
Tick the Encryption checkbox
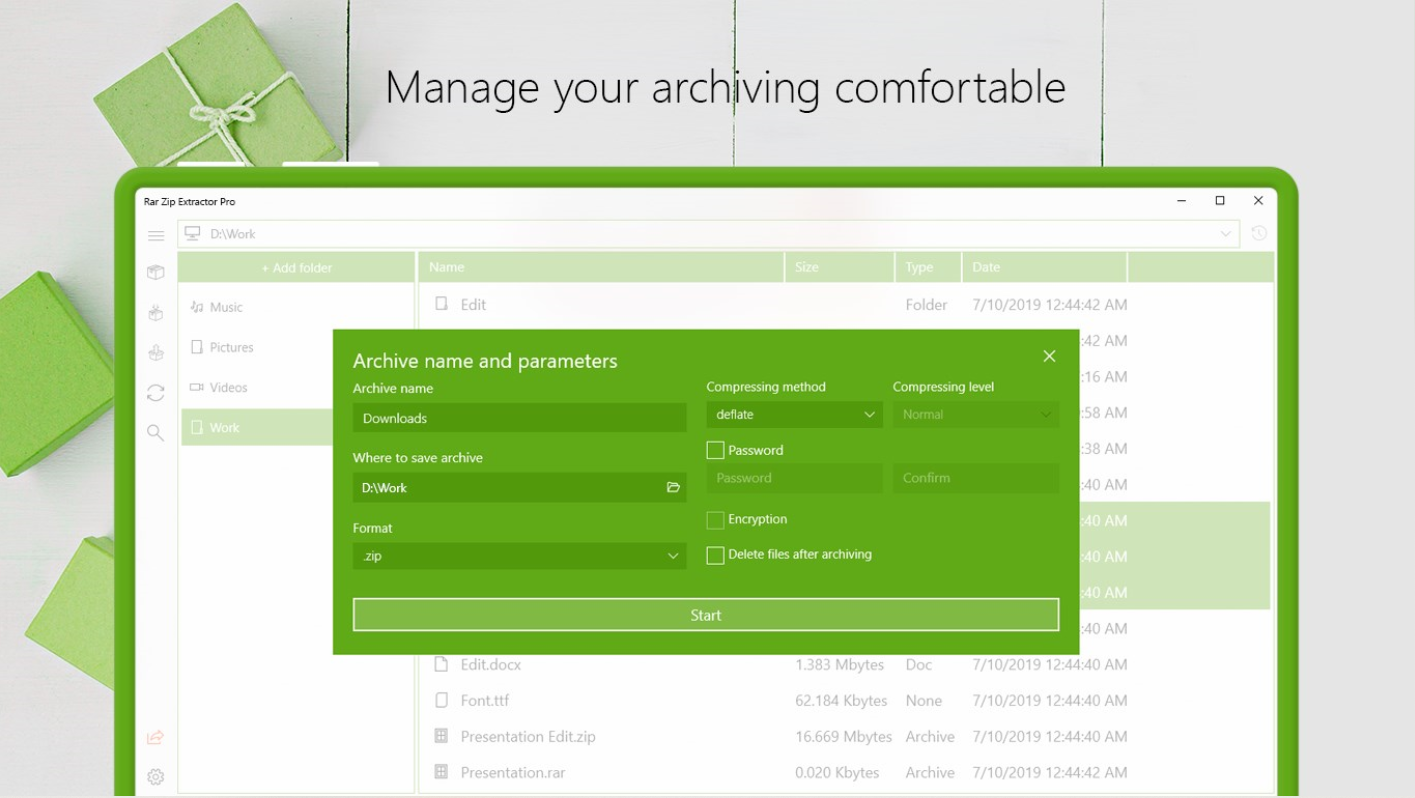(x=715, y=520)
